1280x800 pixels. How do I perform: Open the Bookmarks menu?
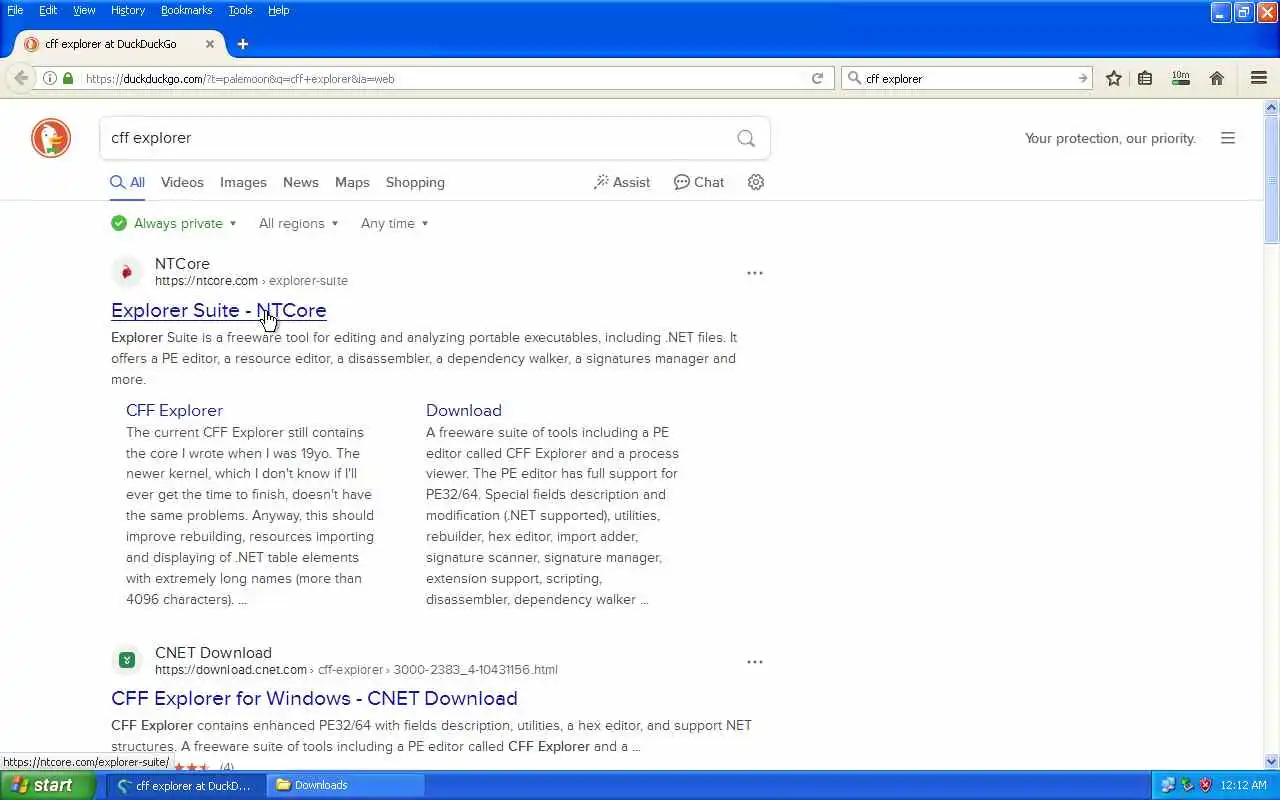(187, 10)
